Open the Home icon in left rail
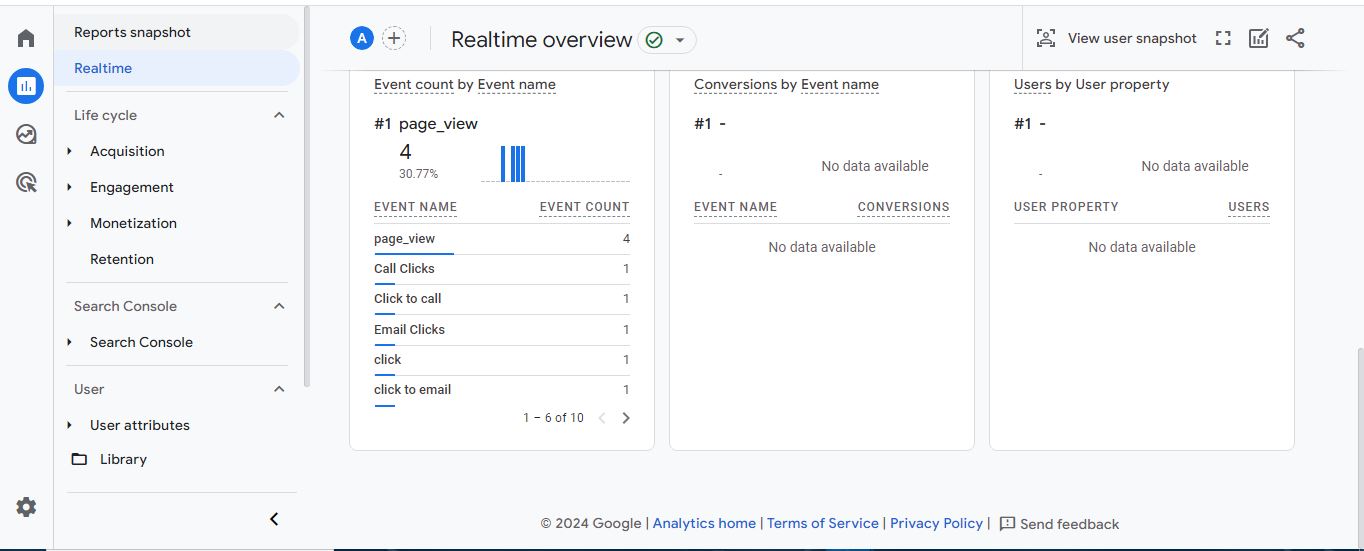 [26, 39]
